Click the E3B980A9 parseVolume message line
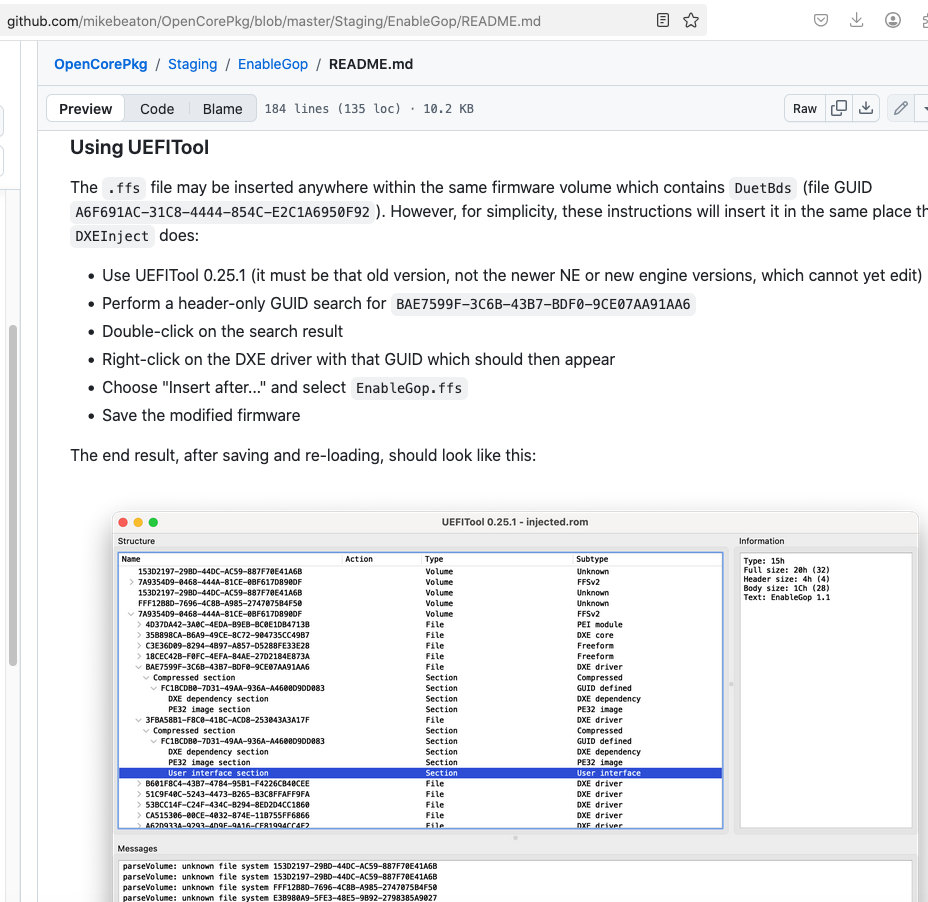The width and height of the screenshot is (928, 902). [280, 897]
